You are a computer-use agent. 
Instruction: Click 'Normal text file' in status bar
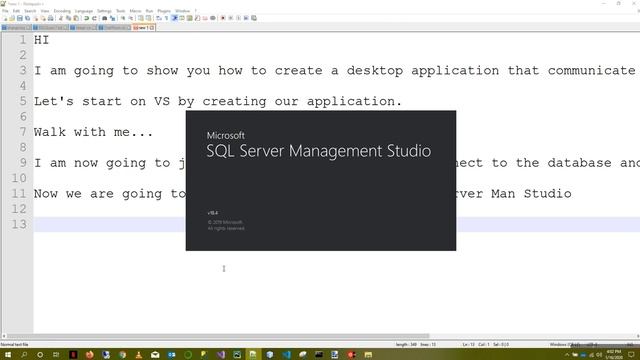(x=15, y=344)
